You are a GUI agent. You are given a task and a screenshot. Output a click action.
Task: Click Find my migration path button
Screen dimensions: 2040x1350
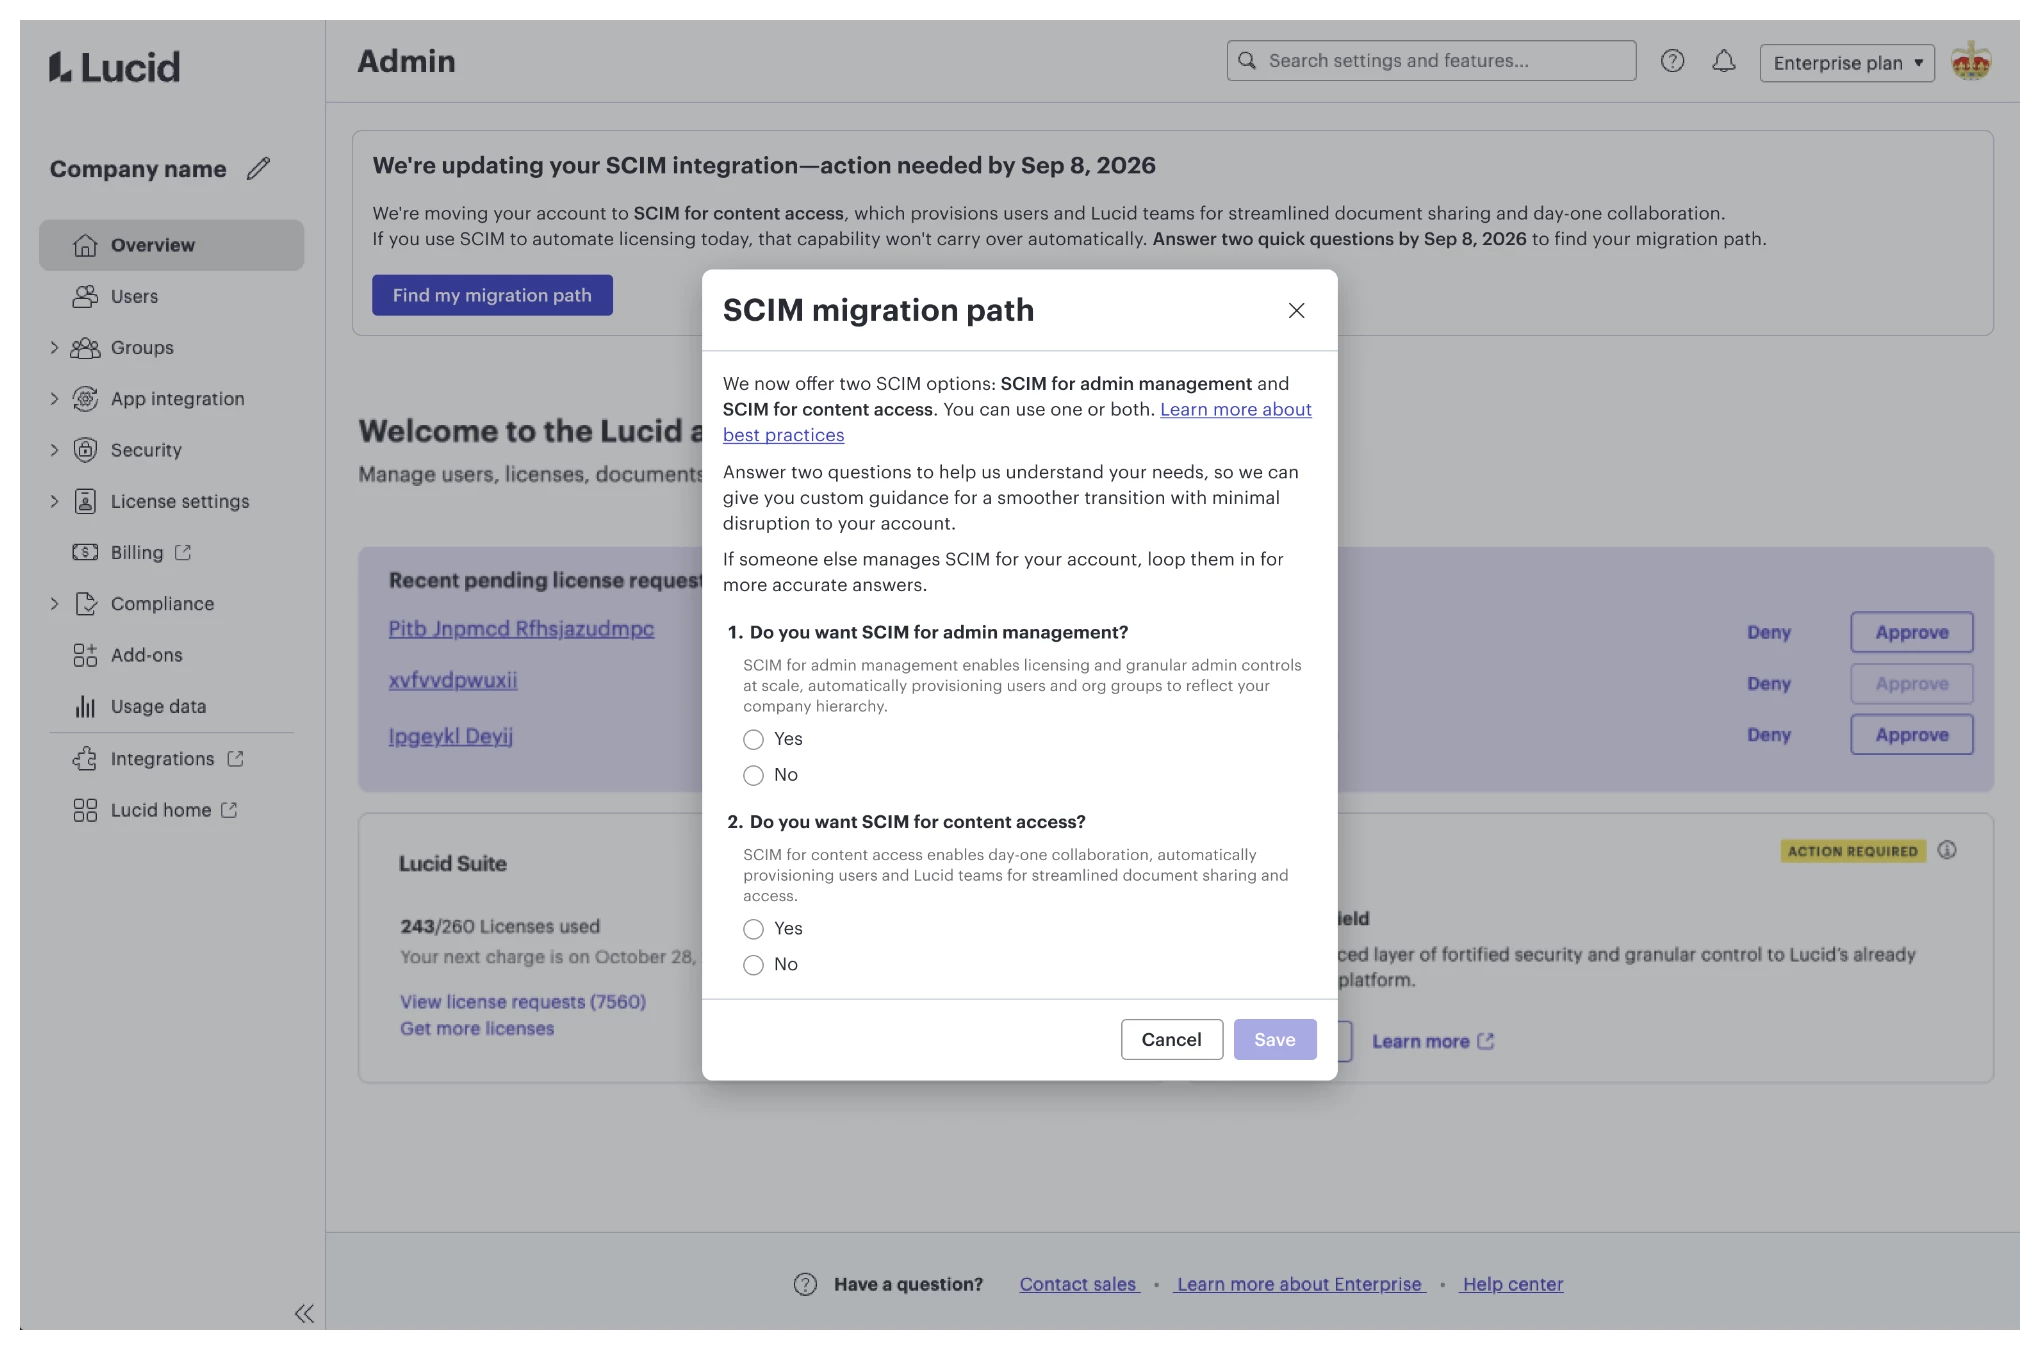(x=492, y=295)
